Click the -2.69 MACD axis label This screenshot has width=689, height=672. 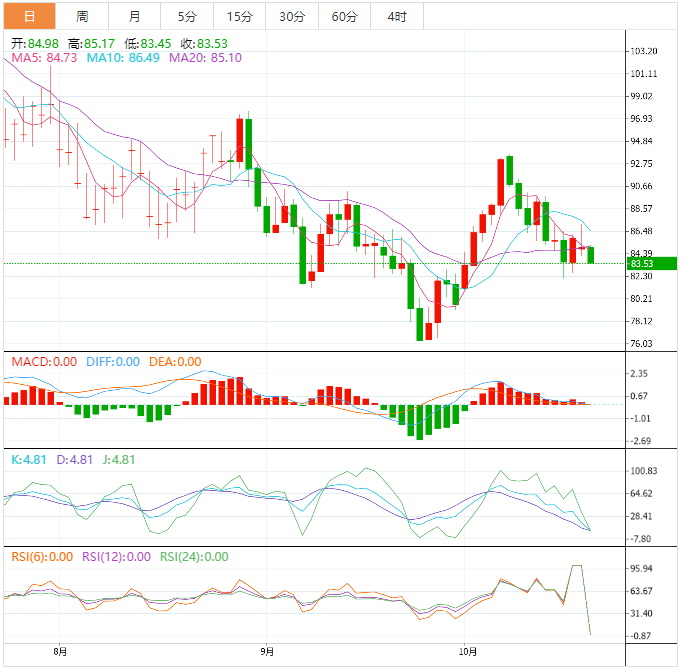641,441
